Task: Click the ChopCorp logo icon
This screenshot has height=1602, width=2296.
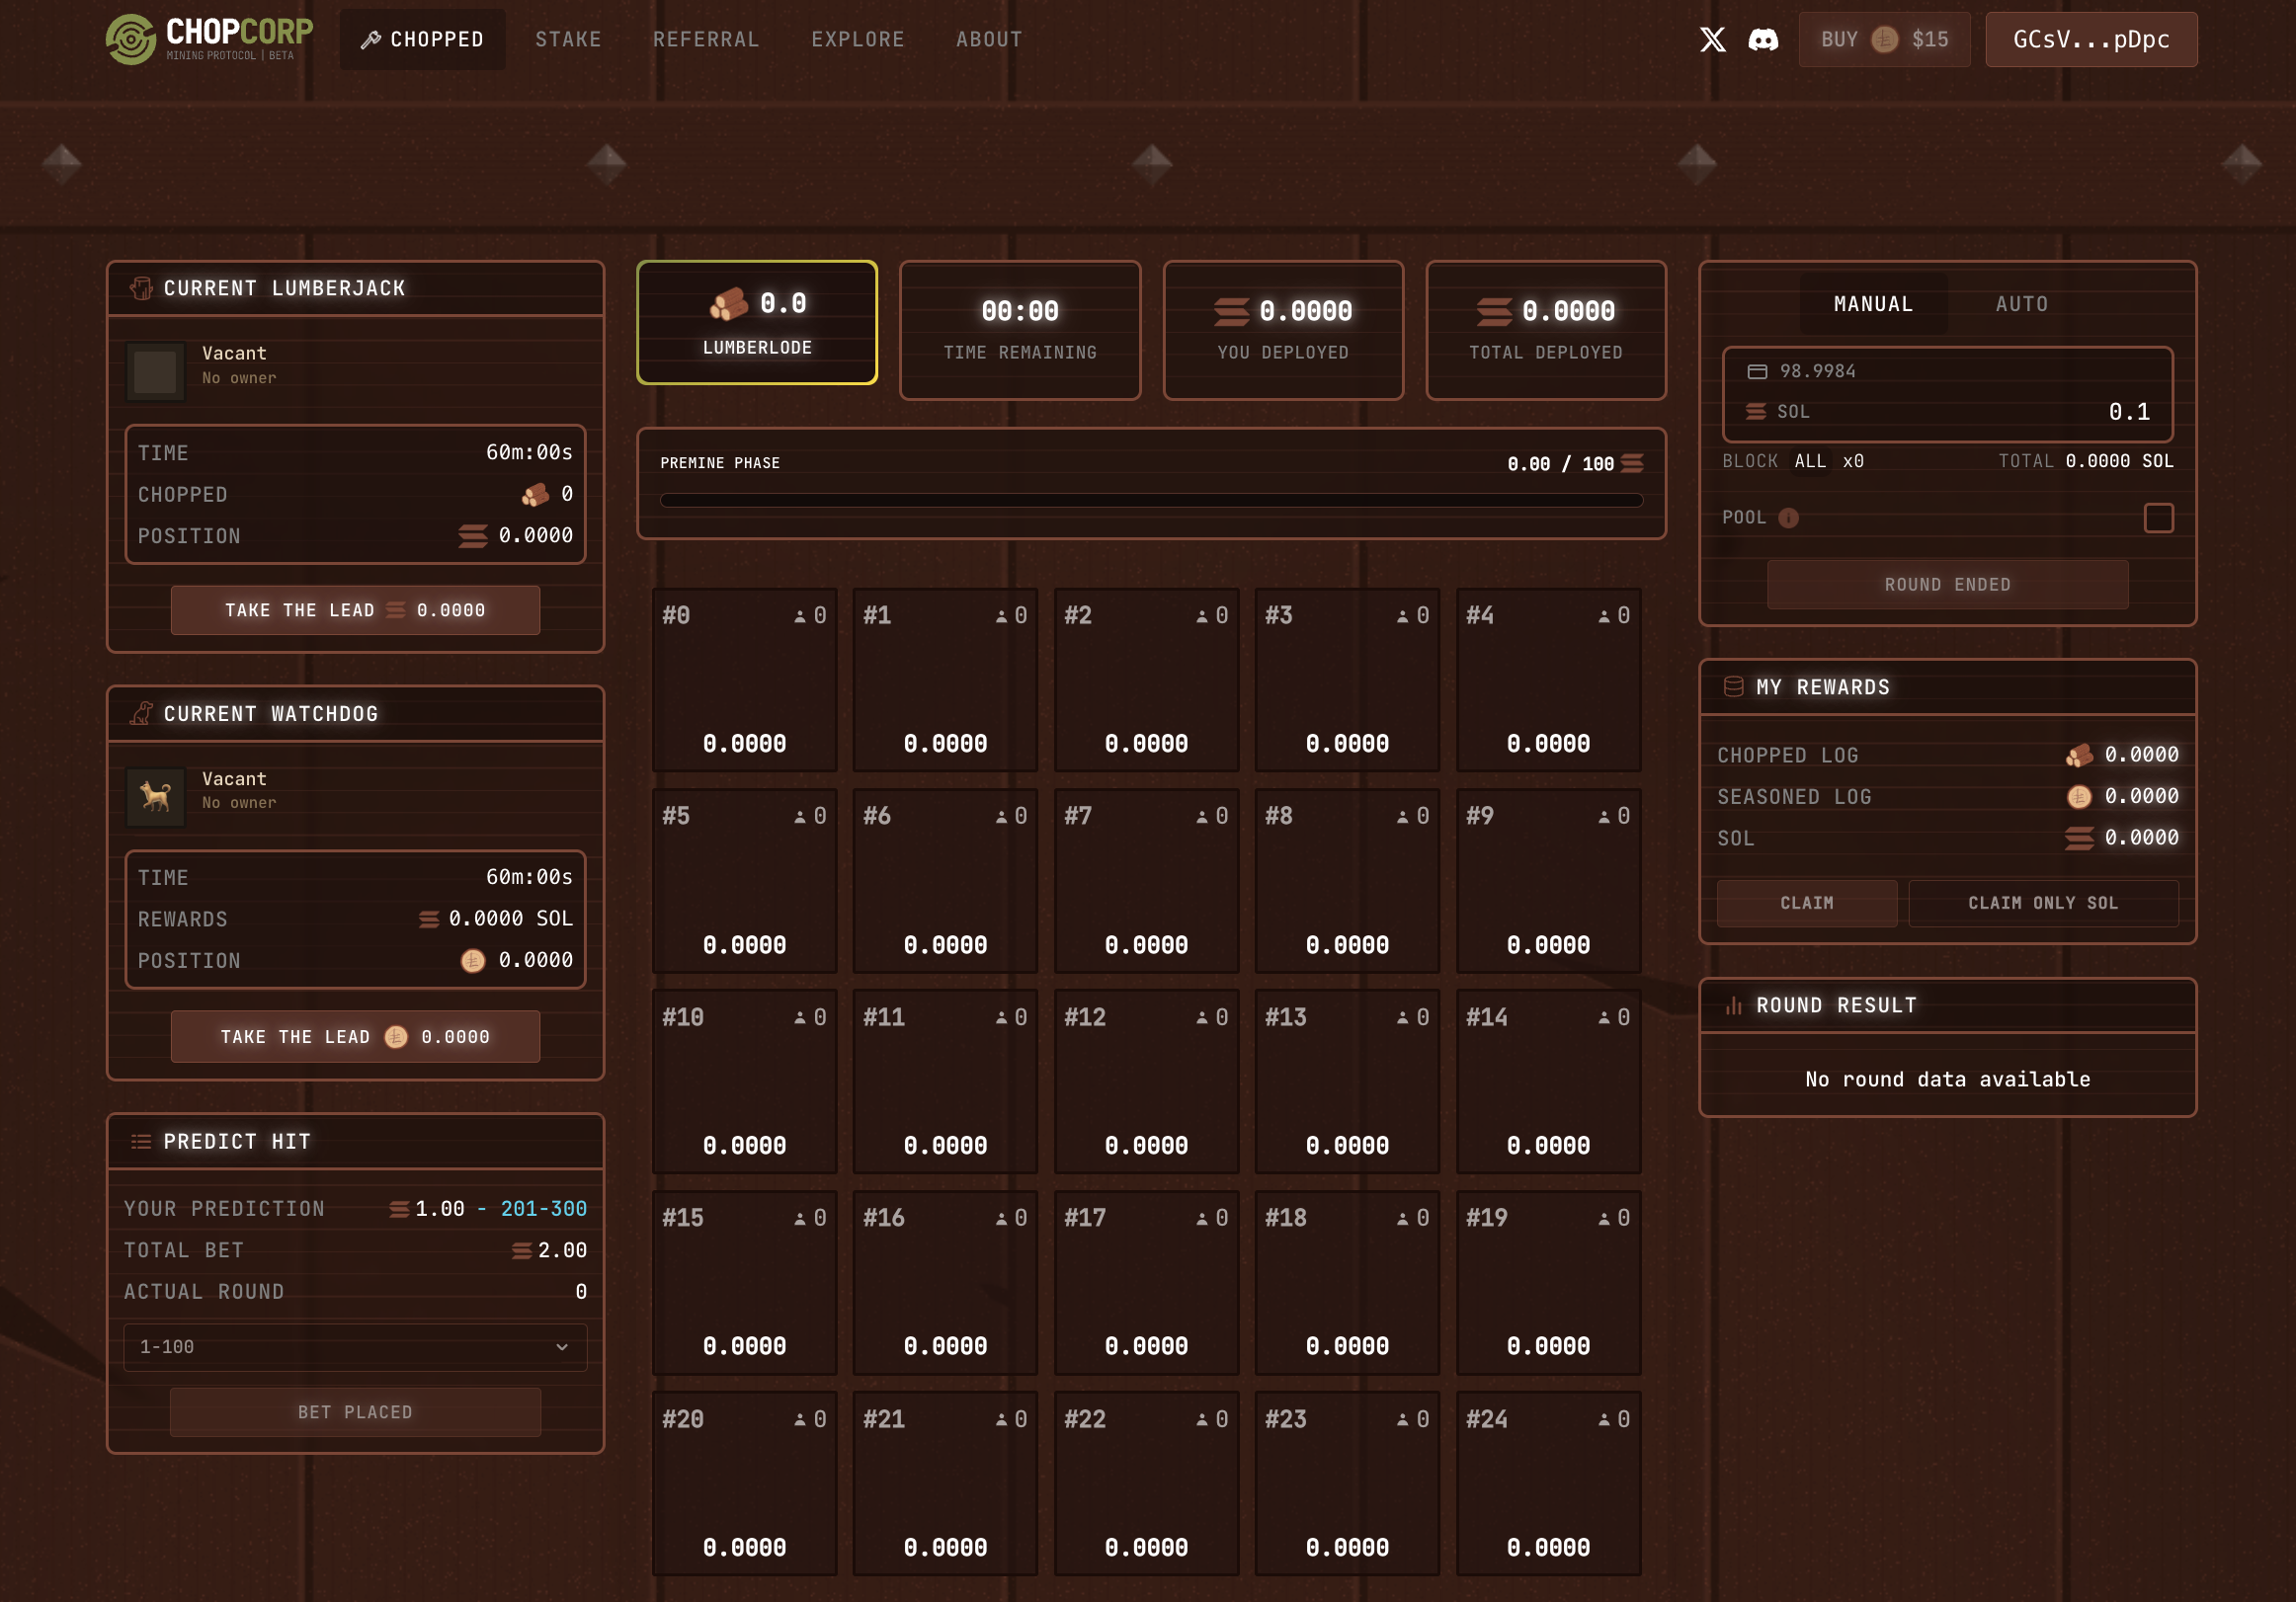Action: (131, 40)
